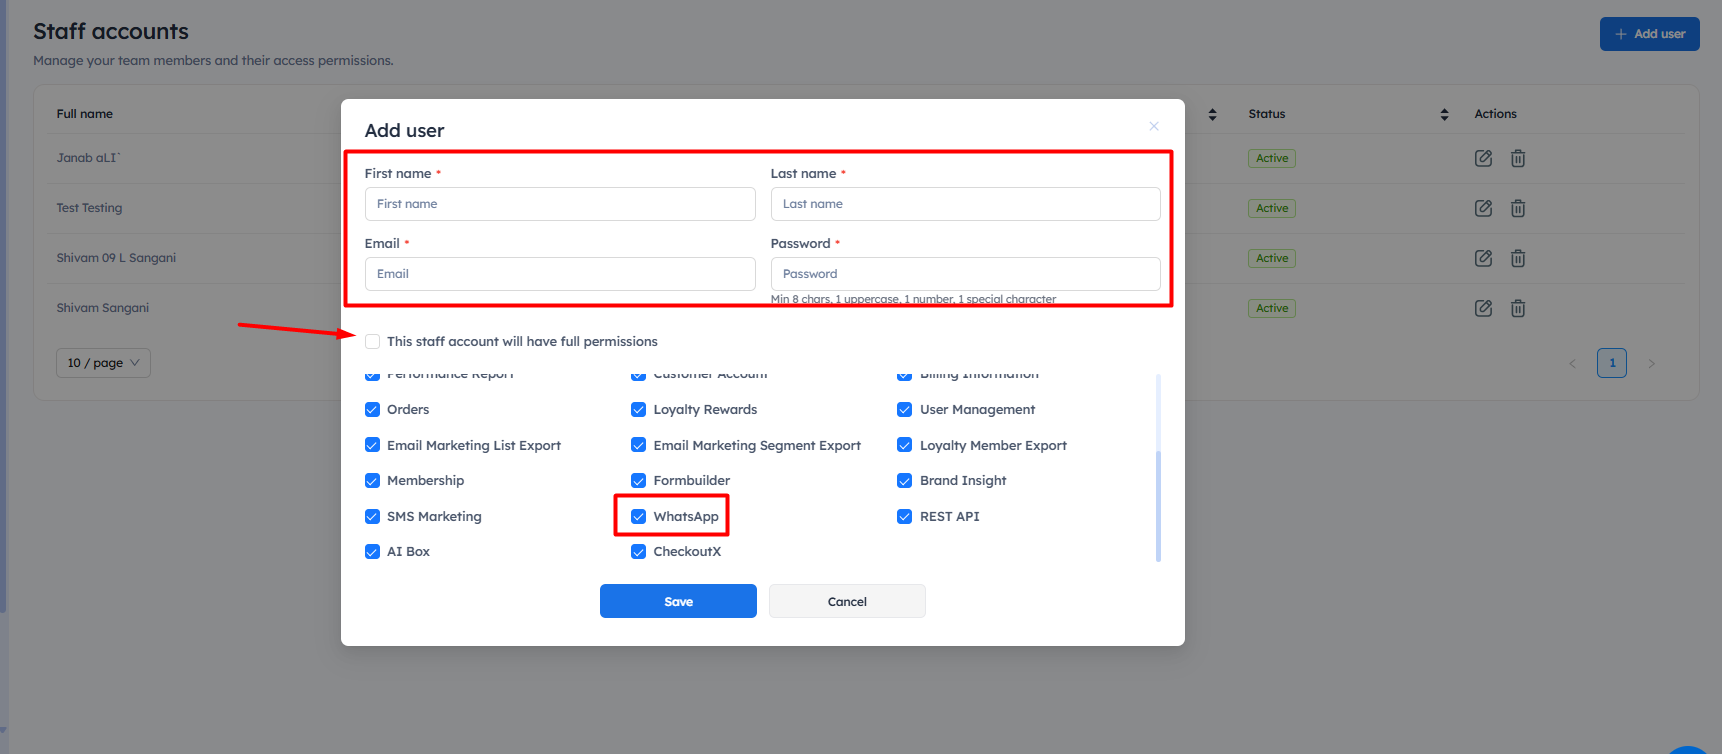Delete the Shivam Sangani staff account
The image size is (1722, 754).
pos(1517,308)
